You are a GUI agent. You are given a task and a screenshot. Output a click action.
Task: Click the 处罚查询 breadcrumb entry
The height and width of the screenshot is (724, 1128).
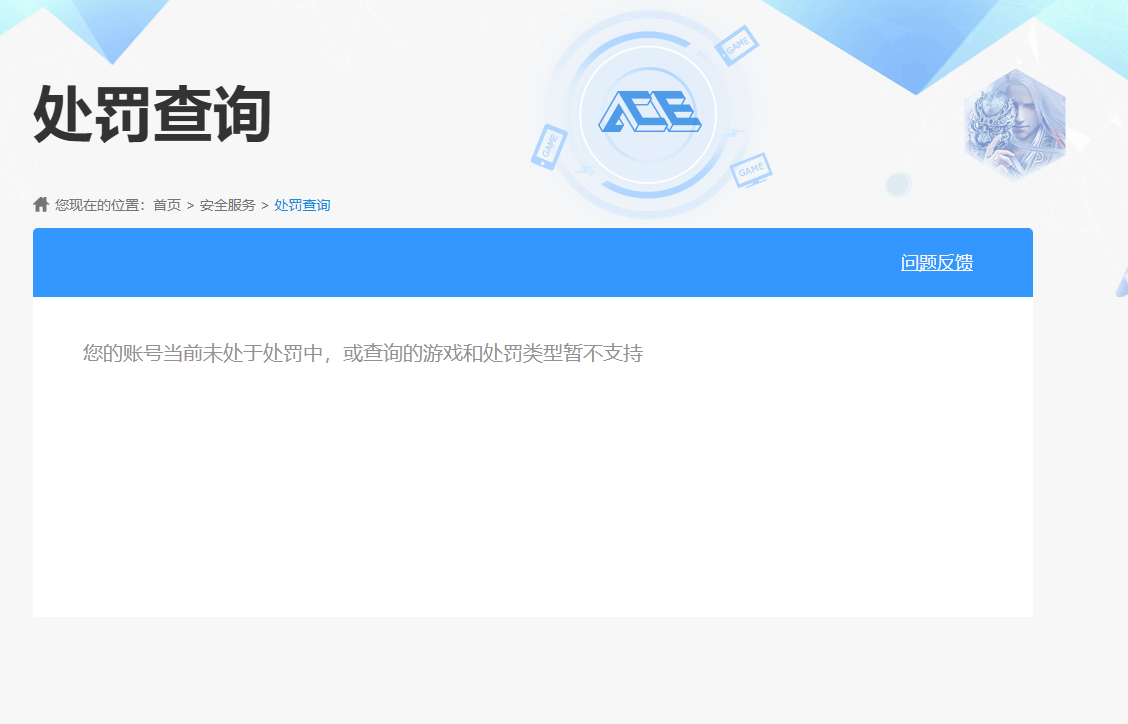[300, 205]
